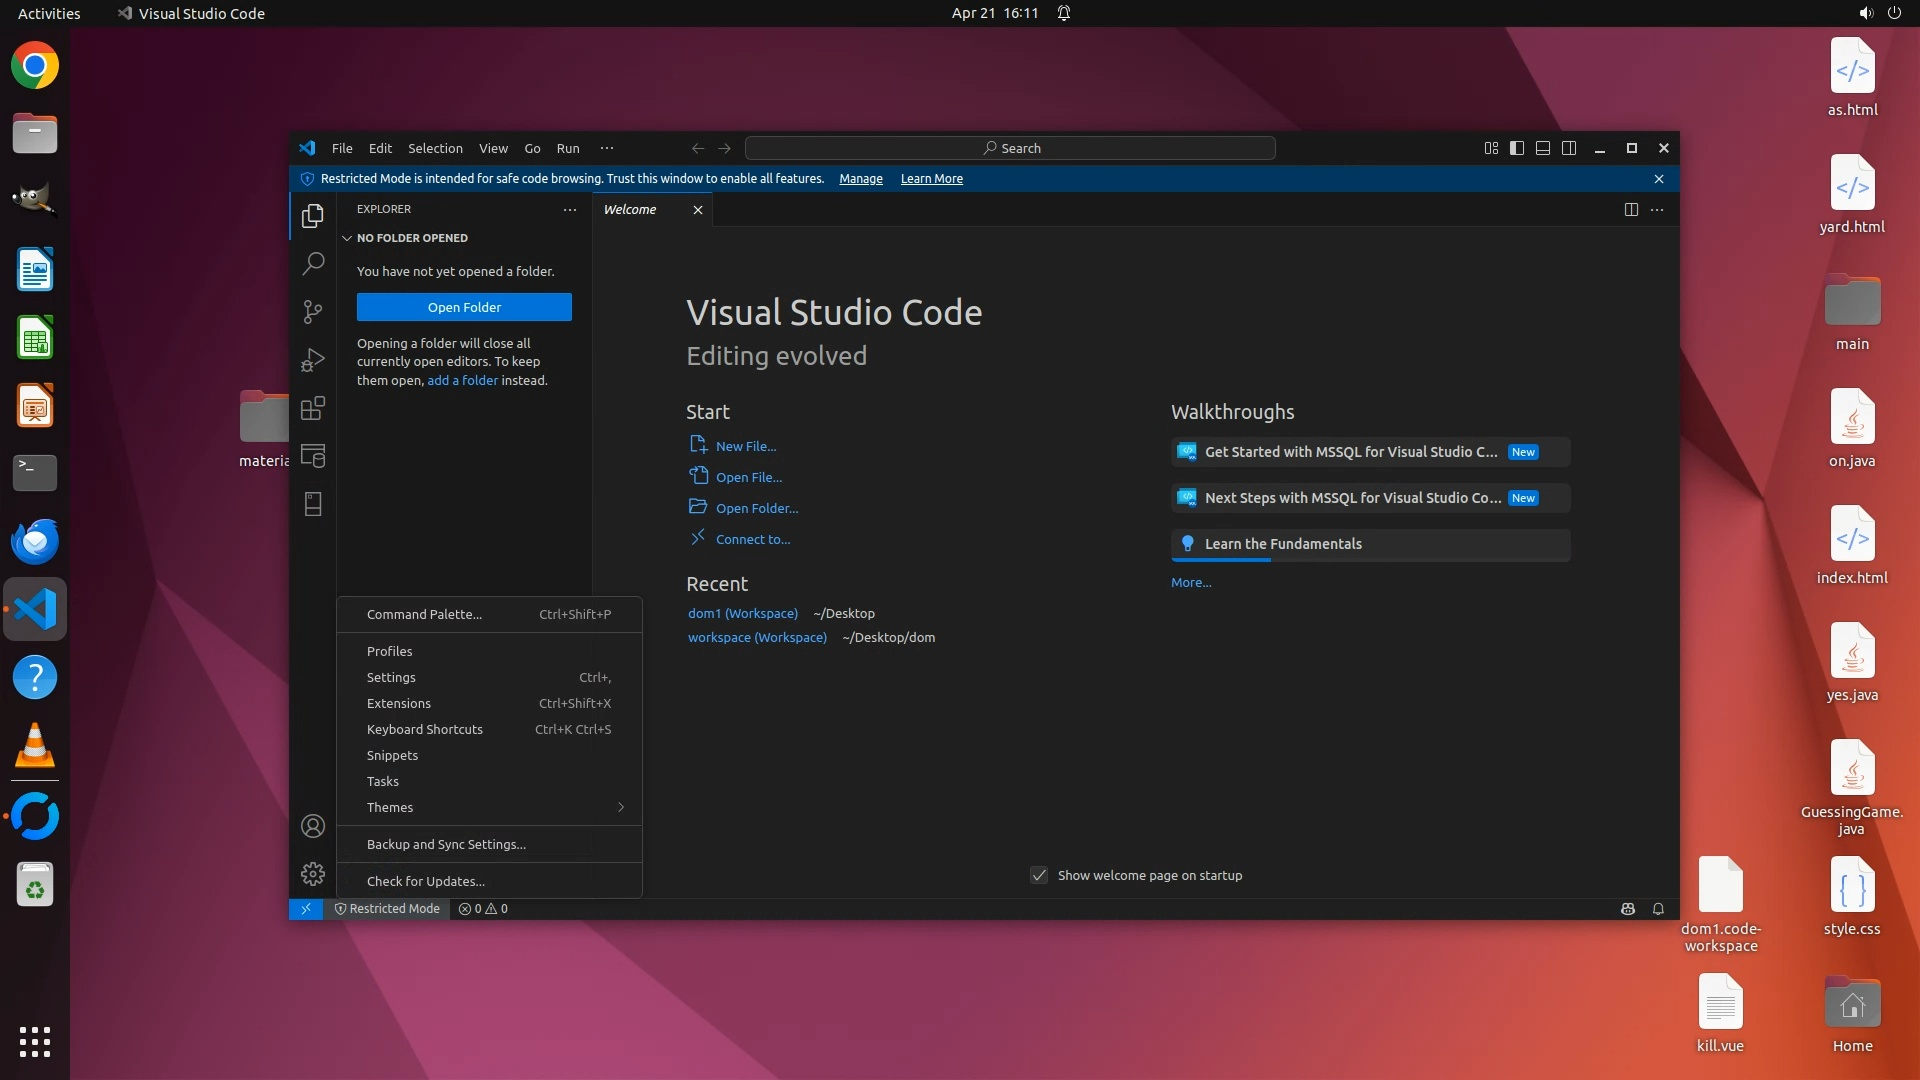The width and height of the screenshot is (1920, 1080).
Task: Open the Search view in activity bar
Action: coord(313,263)
